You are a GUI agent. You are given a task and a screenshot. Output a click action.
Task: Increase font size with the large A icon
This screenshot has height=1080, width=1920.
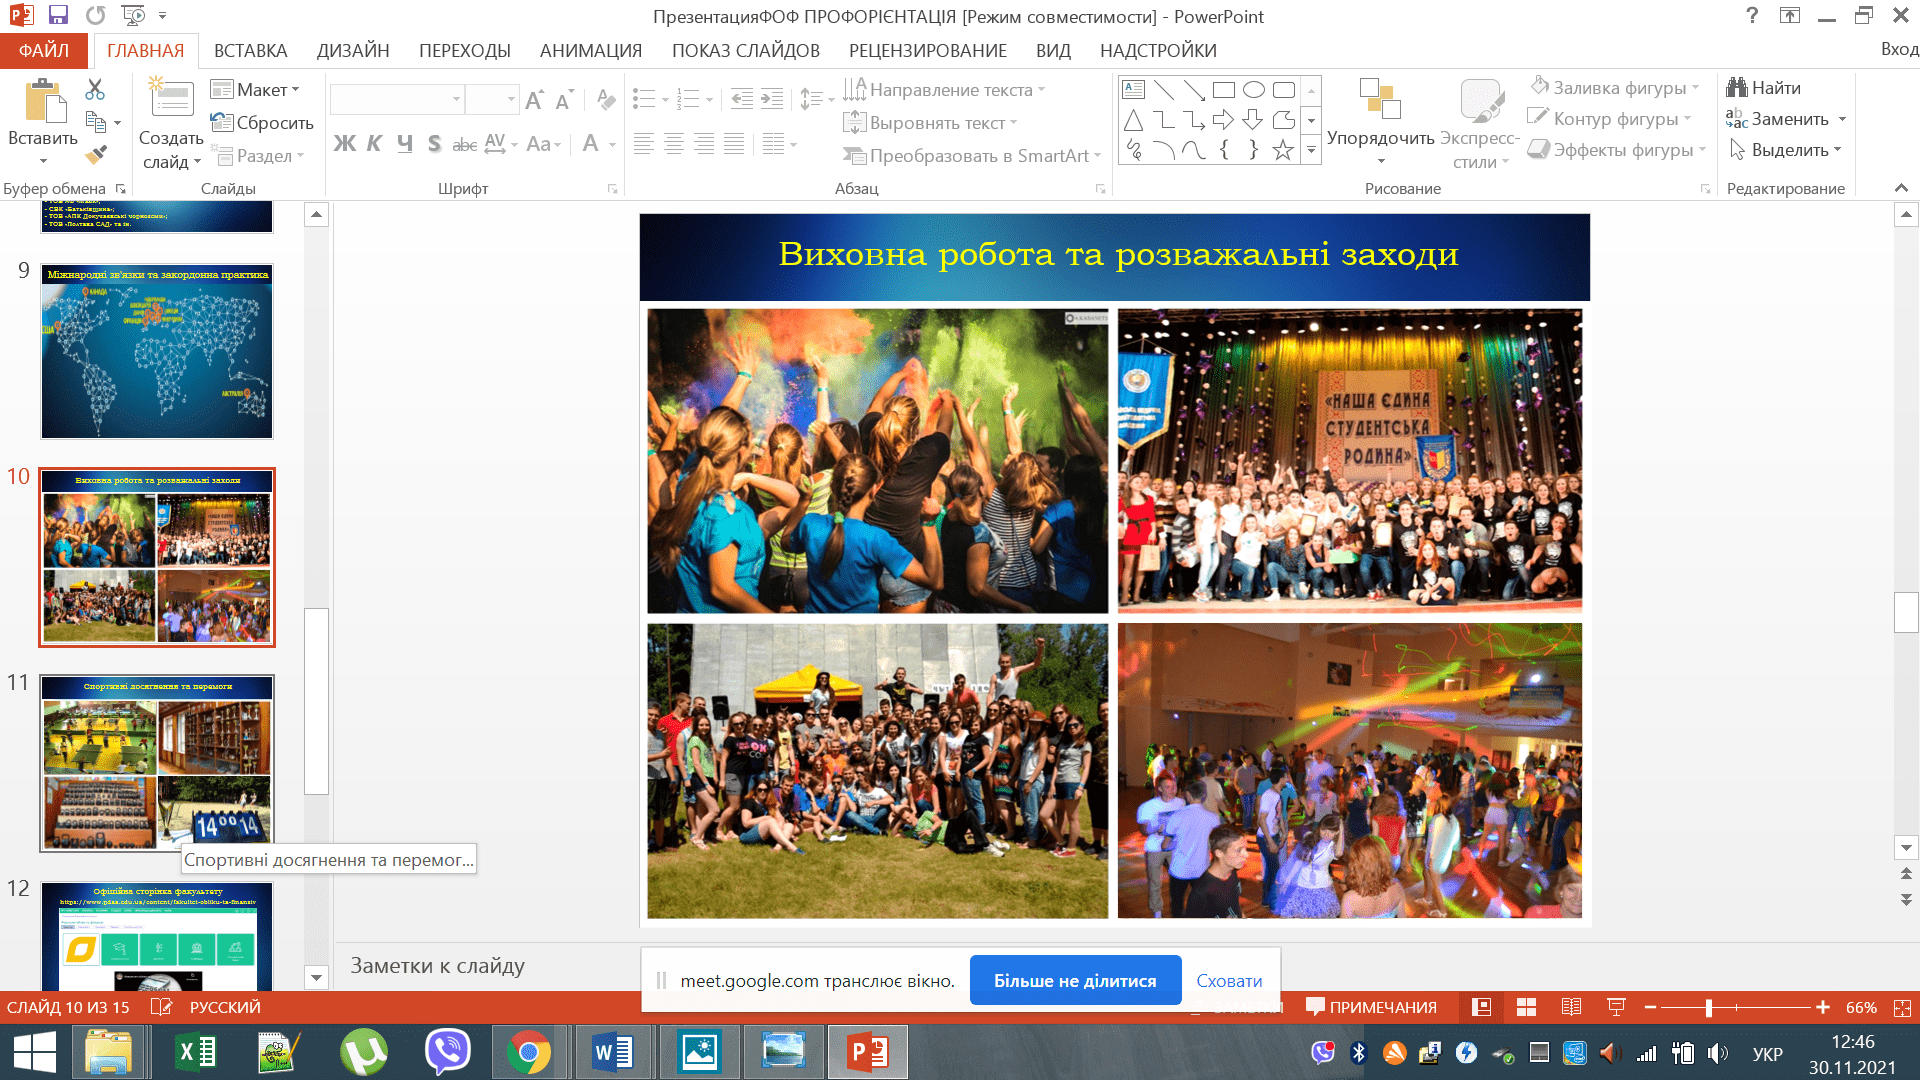coord(535,99)
